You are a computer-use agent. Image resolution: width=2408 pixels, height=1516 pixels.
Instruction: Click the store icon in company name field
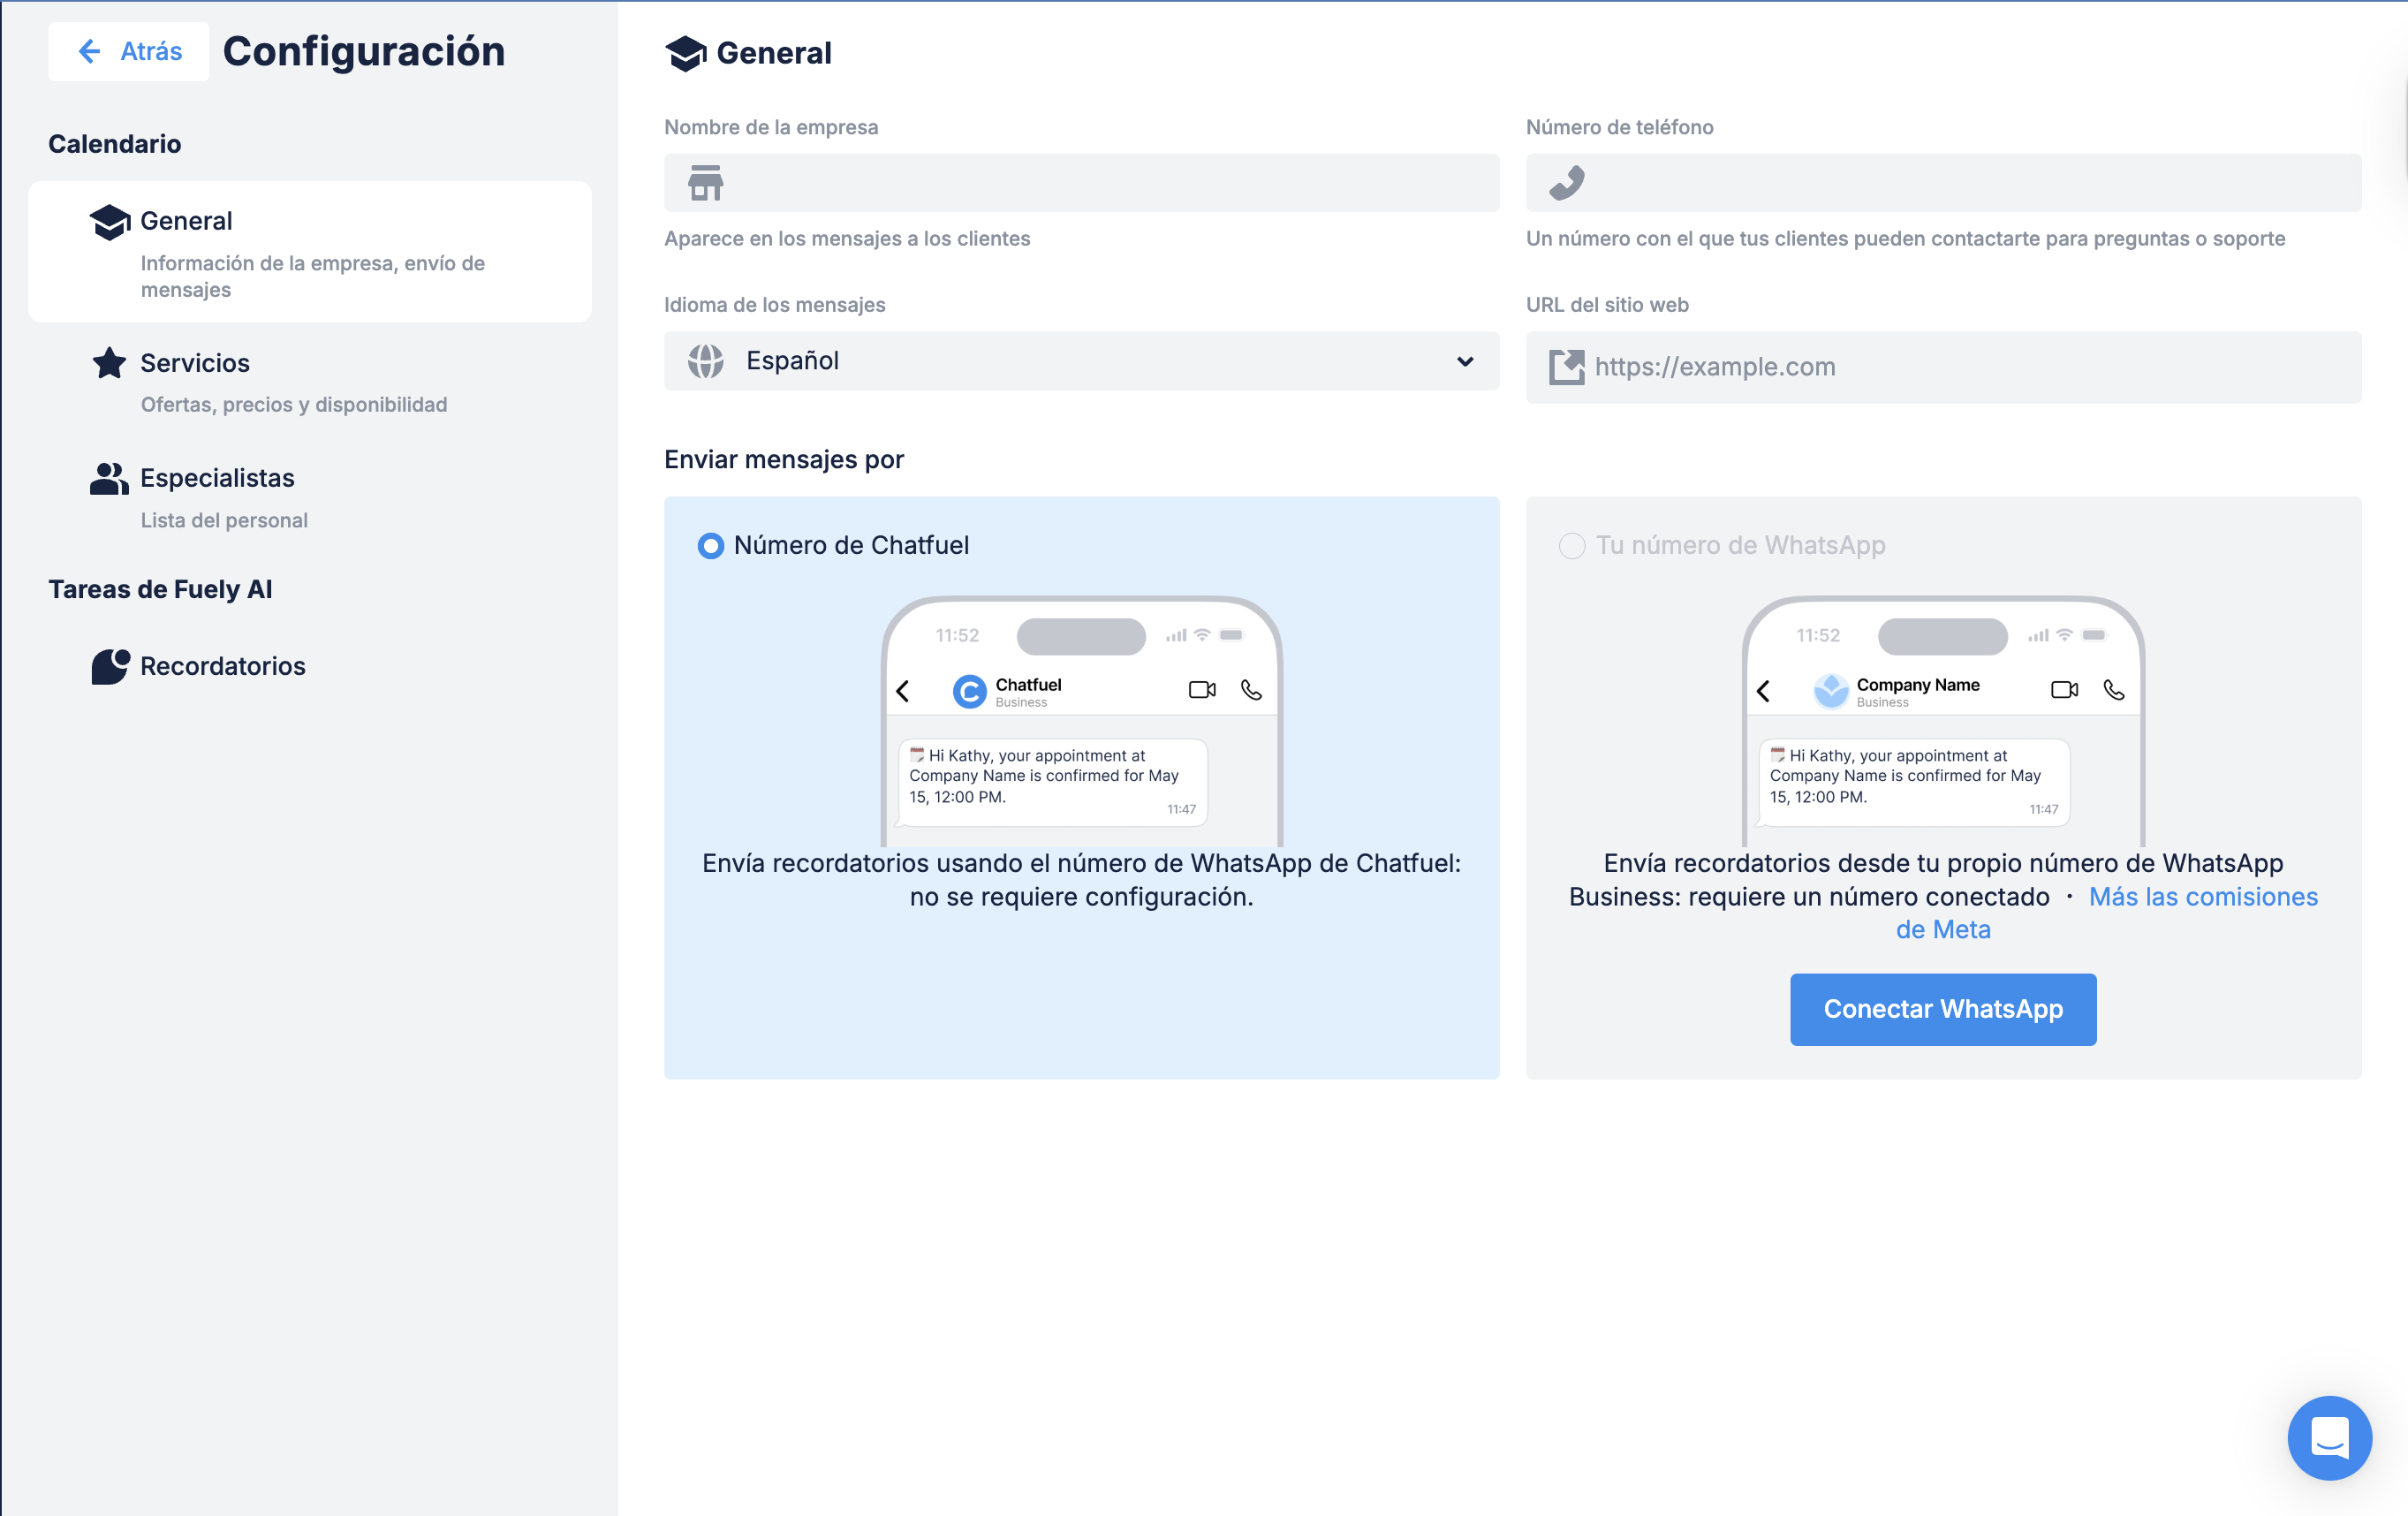tap(705, 183)
